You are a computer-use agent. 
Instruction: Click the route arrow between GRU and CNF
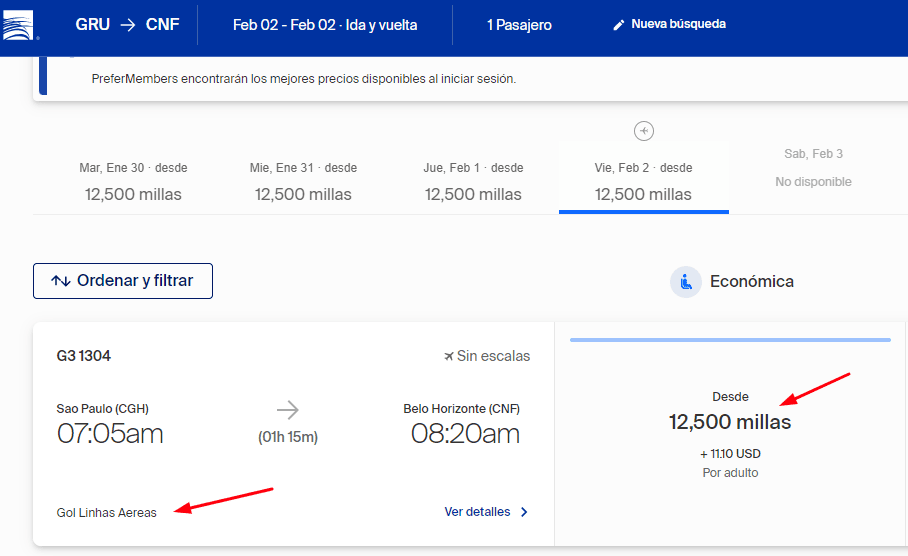[x=128, y=25]
